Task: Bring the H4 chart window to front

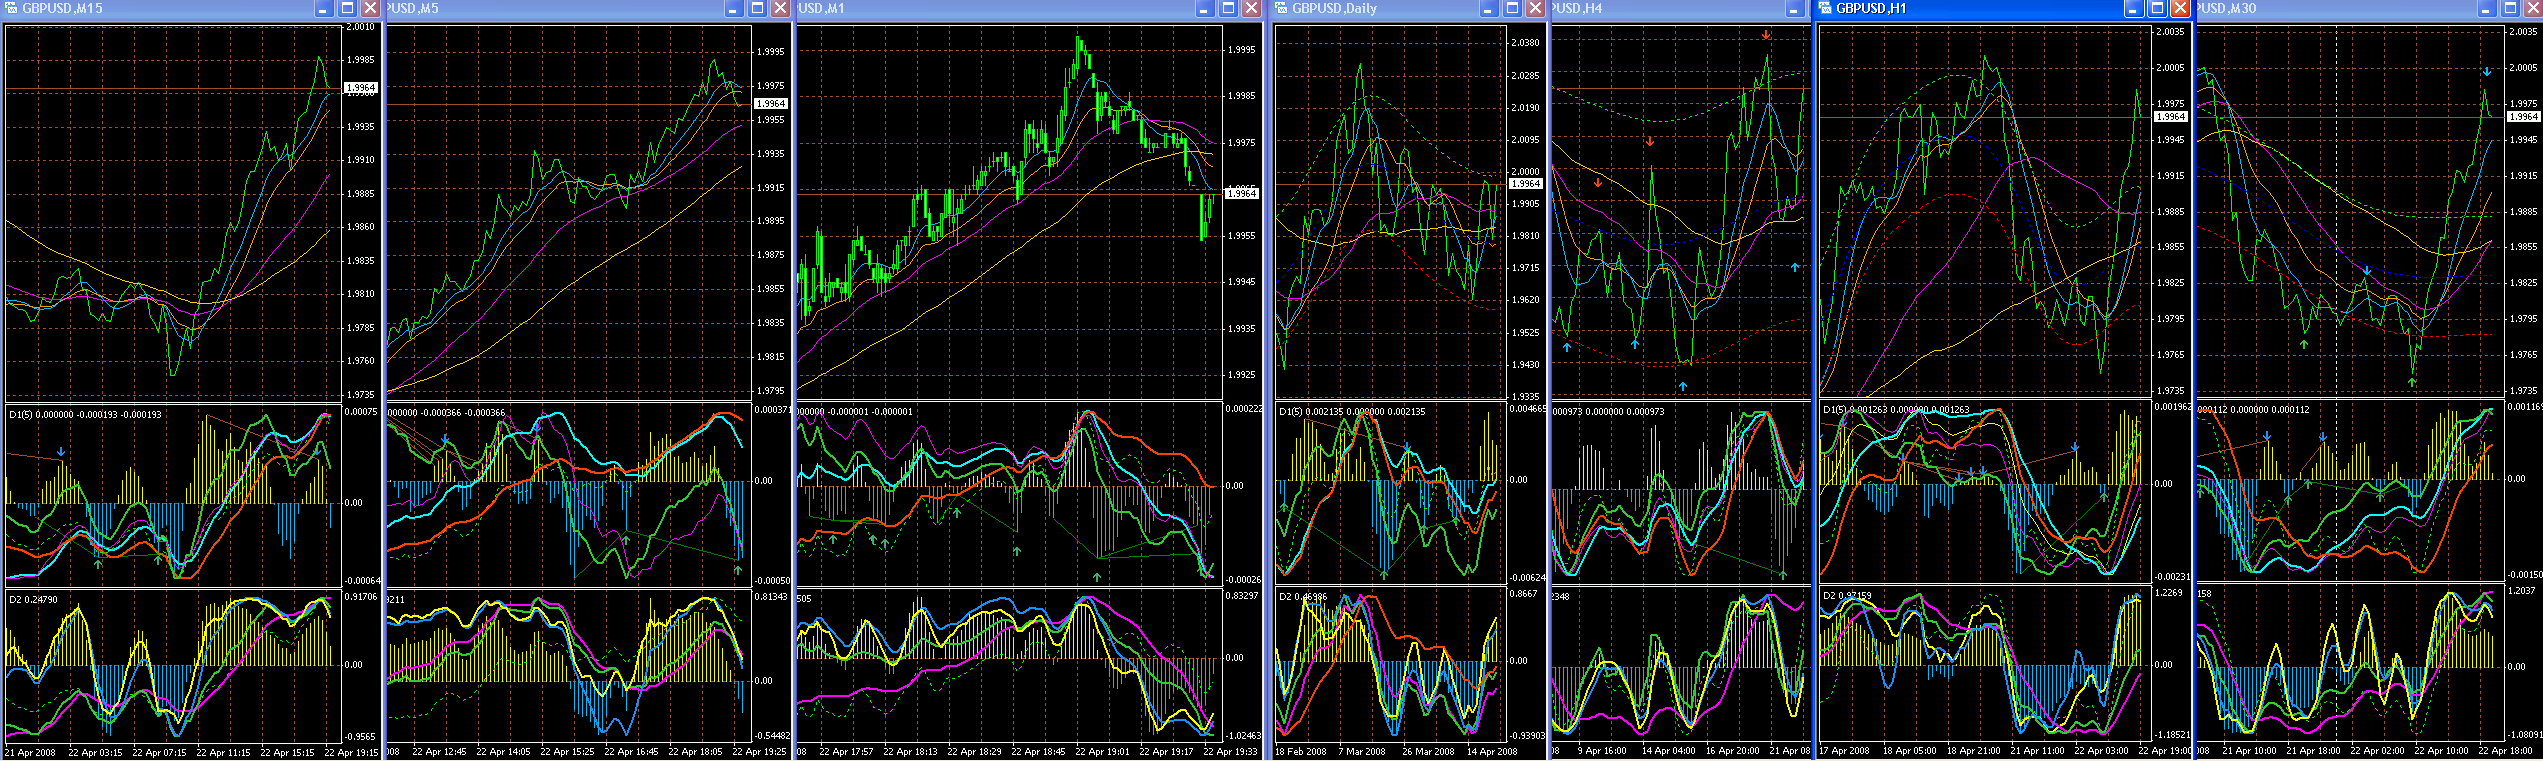Action: pyautogui.click(x=1577, y=8)
